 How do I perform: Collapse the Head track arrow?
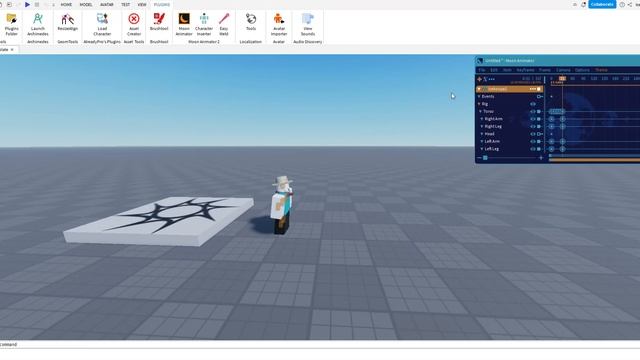[x=482, y=134]
